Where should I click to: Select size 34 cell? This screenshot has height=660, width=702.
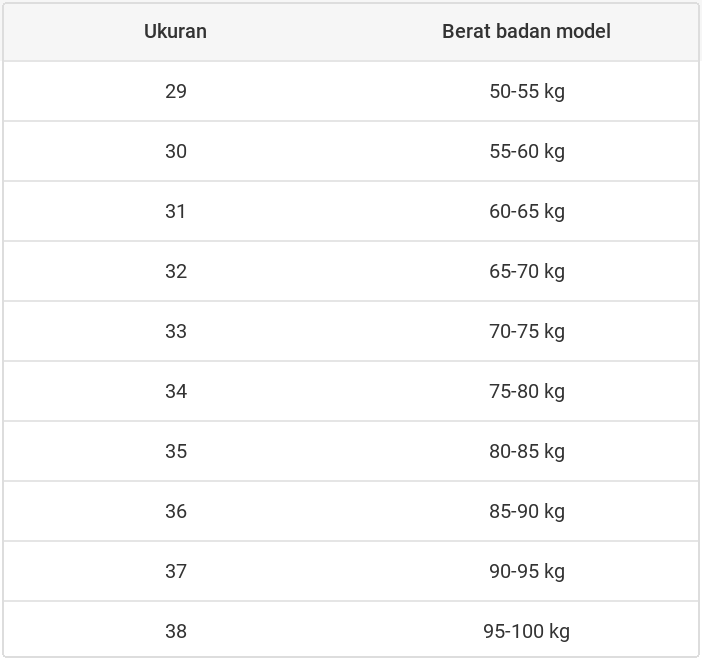[x=176, y=391]
